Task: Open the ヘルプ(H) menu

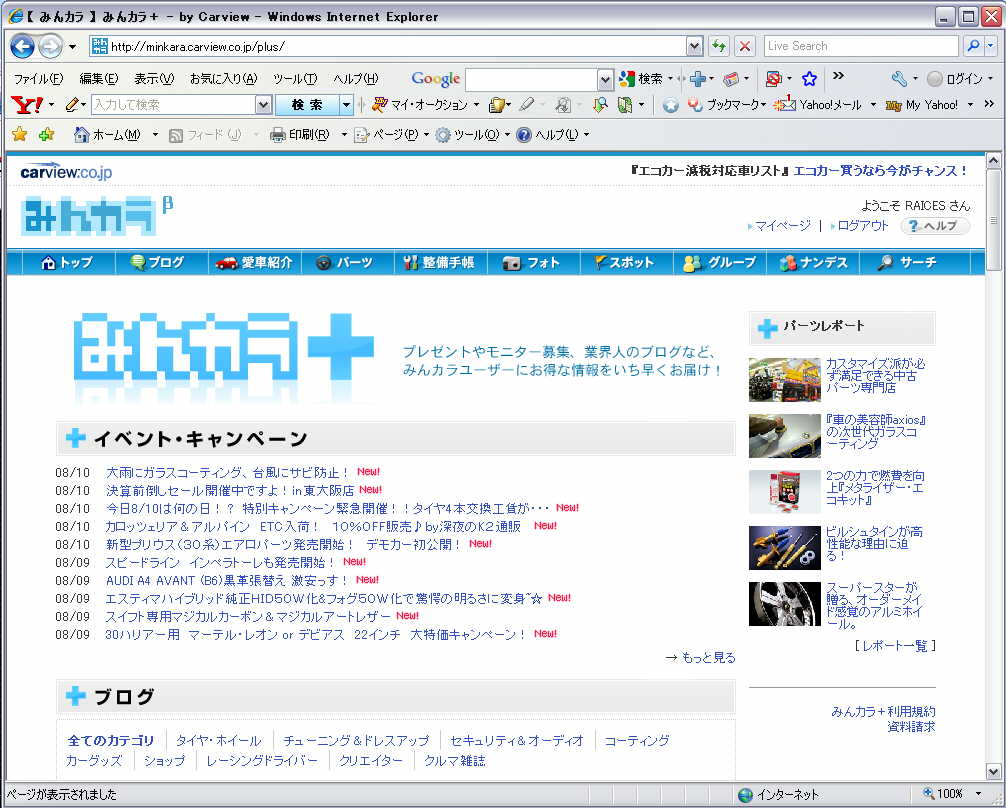Action: (x=355, y=79)
